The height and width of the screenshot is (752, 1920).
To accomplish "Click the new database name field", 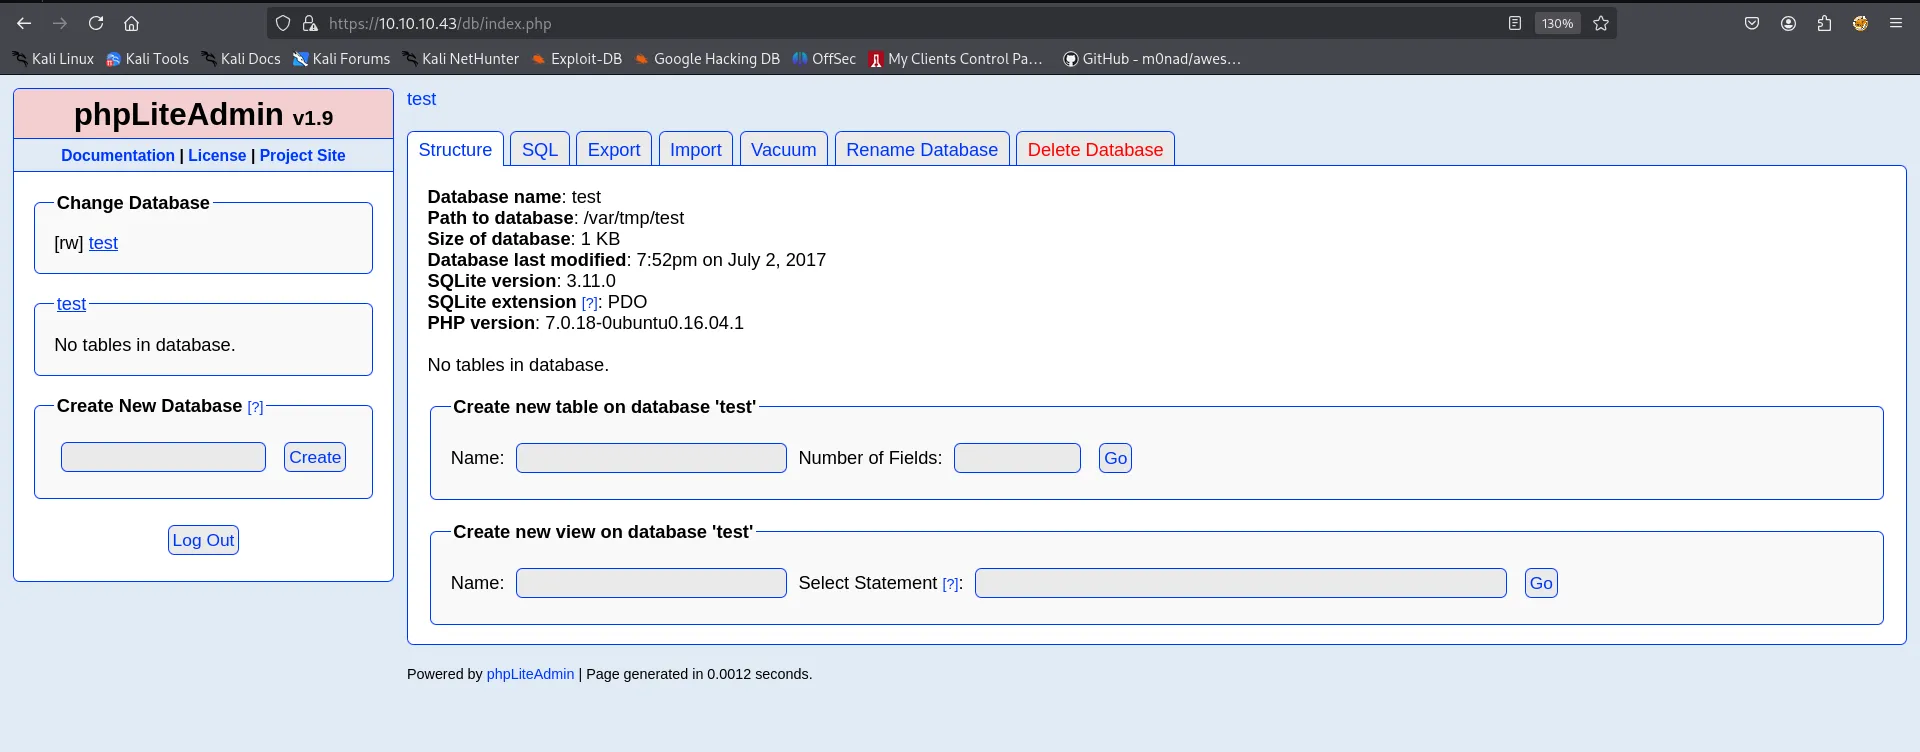I will pyautogui.click(x=163, y=457).
